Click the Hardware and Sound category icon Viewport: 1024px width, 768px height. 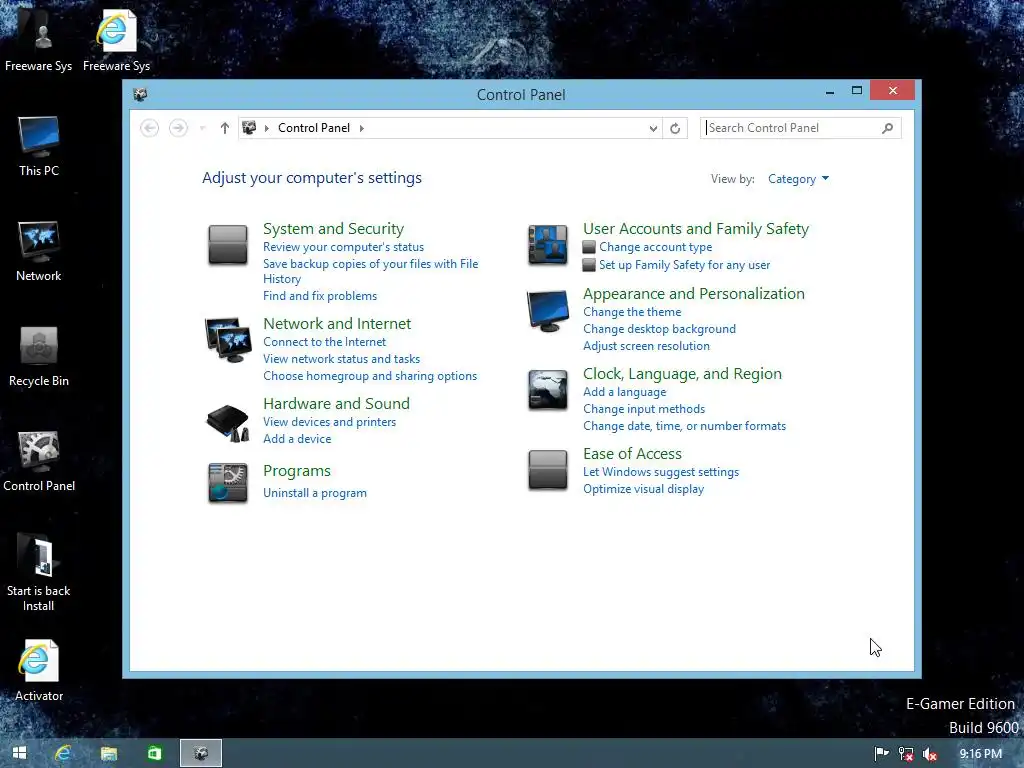pos(227,423)
